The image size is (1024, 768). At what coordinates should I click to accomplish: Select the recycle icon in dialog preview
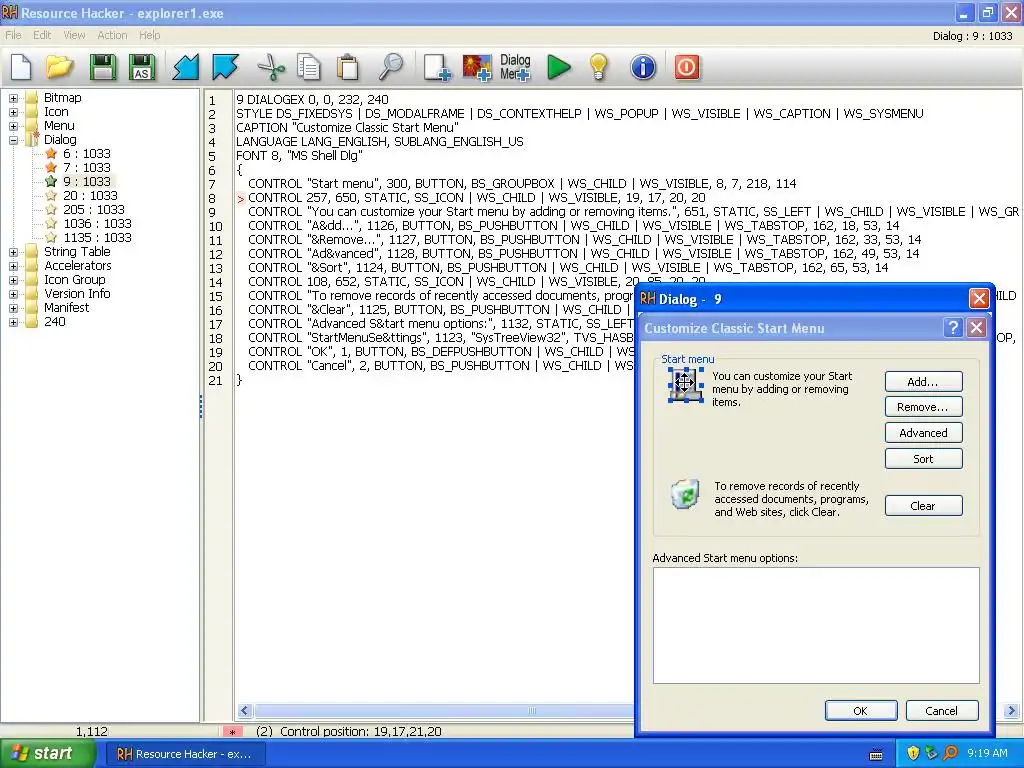[685, 494]
